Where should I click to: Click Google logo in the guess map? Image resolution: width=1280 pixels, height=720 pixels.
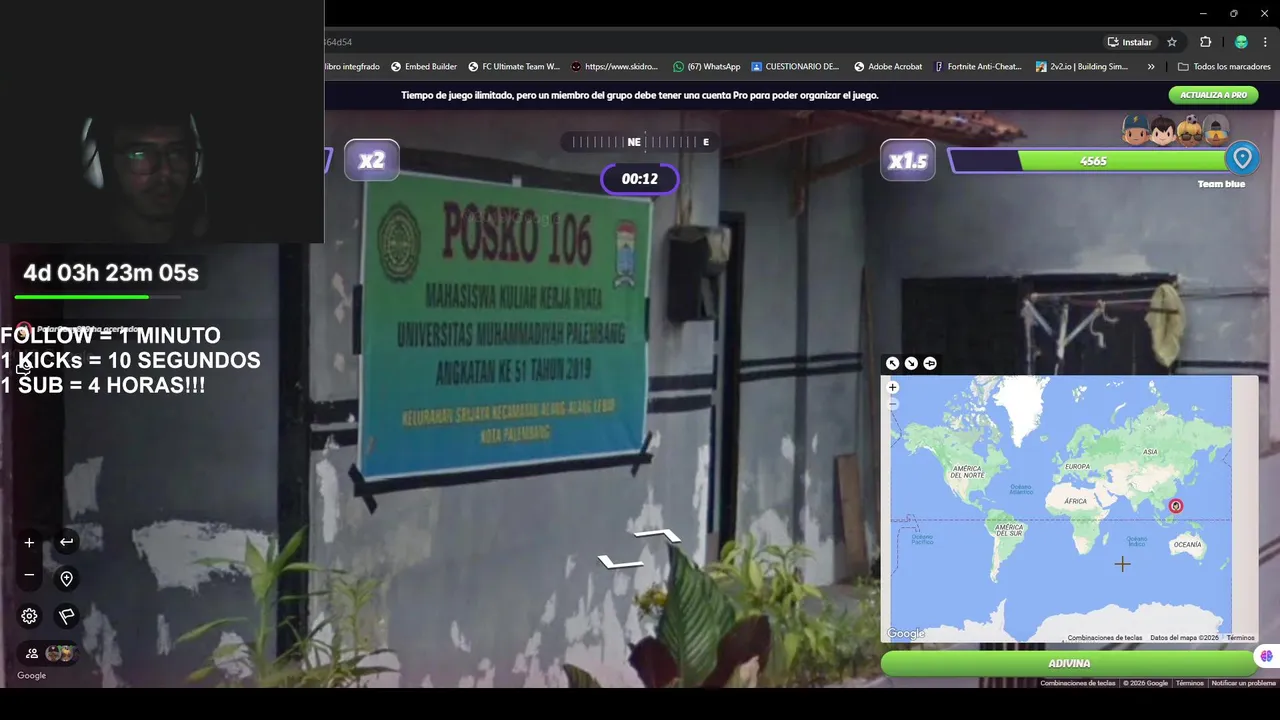click(906, 633)
